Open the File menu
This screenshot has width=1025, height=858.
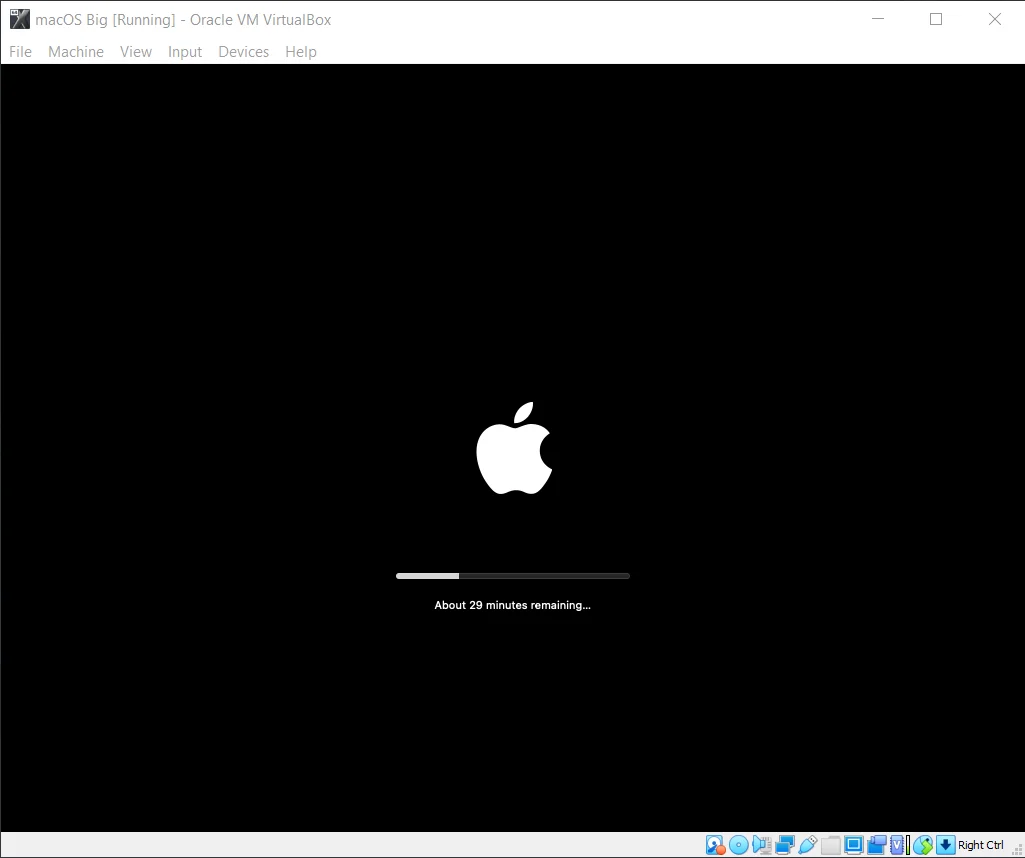[20, 52]
